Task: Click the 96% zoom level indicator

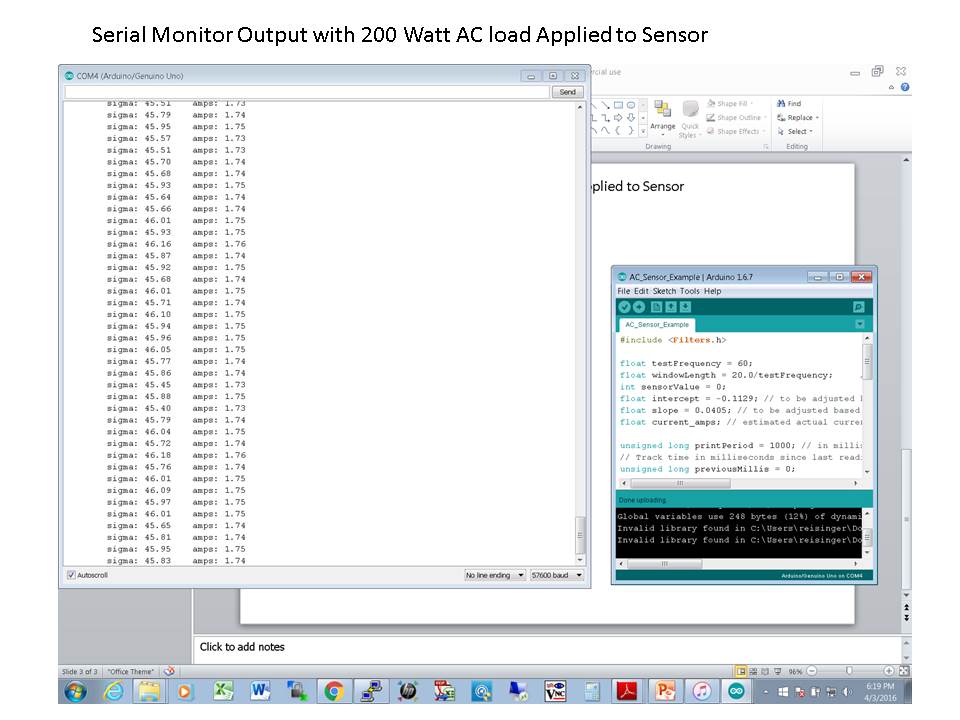Action: (x=795, y=672)
